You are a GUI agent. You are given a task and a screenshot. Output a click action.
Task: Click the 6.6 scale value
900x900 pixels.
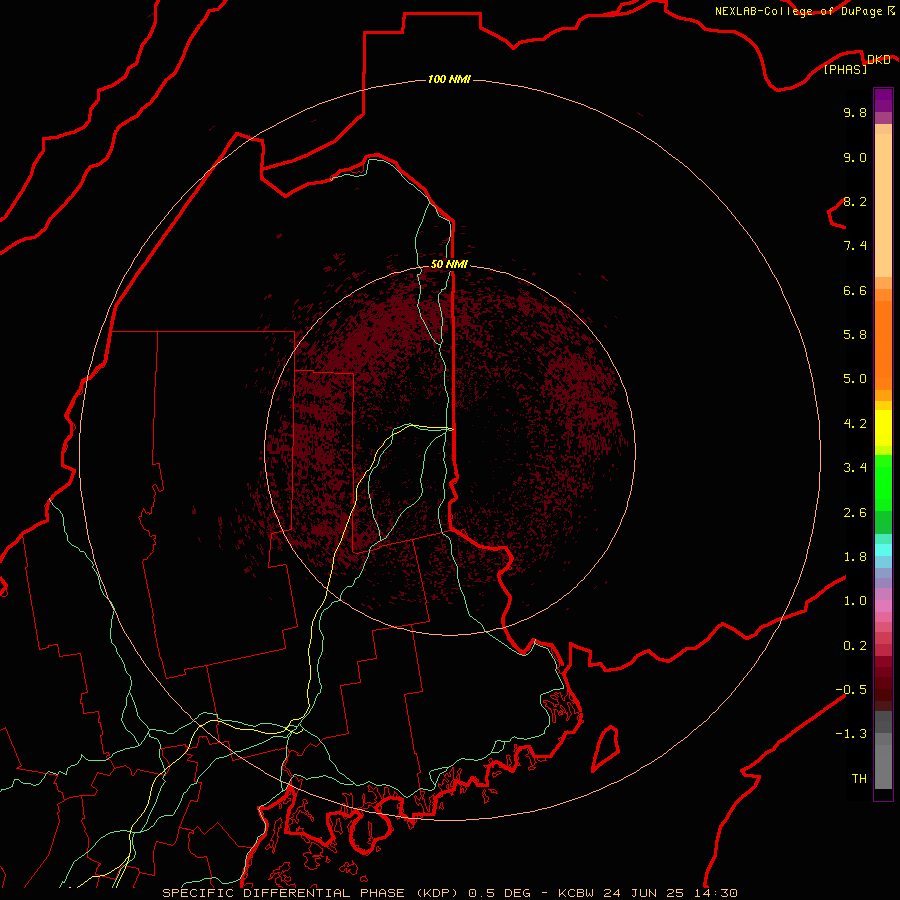pyautogui.click(x=855, y=290)
